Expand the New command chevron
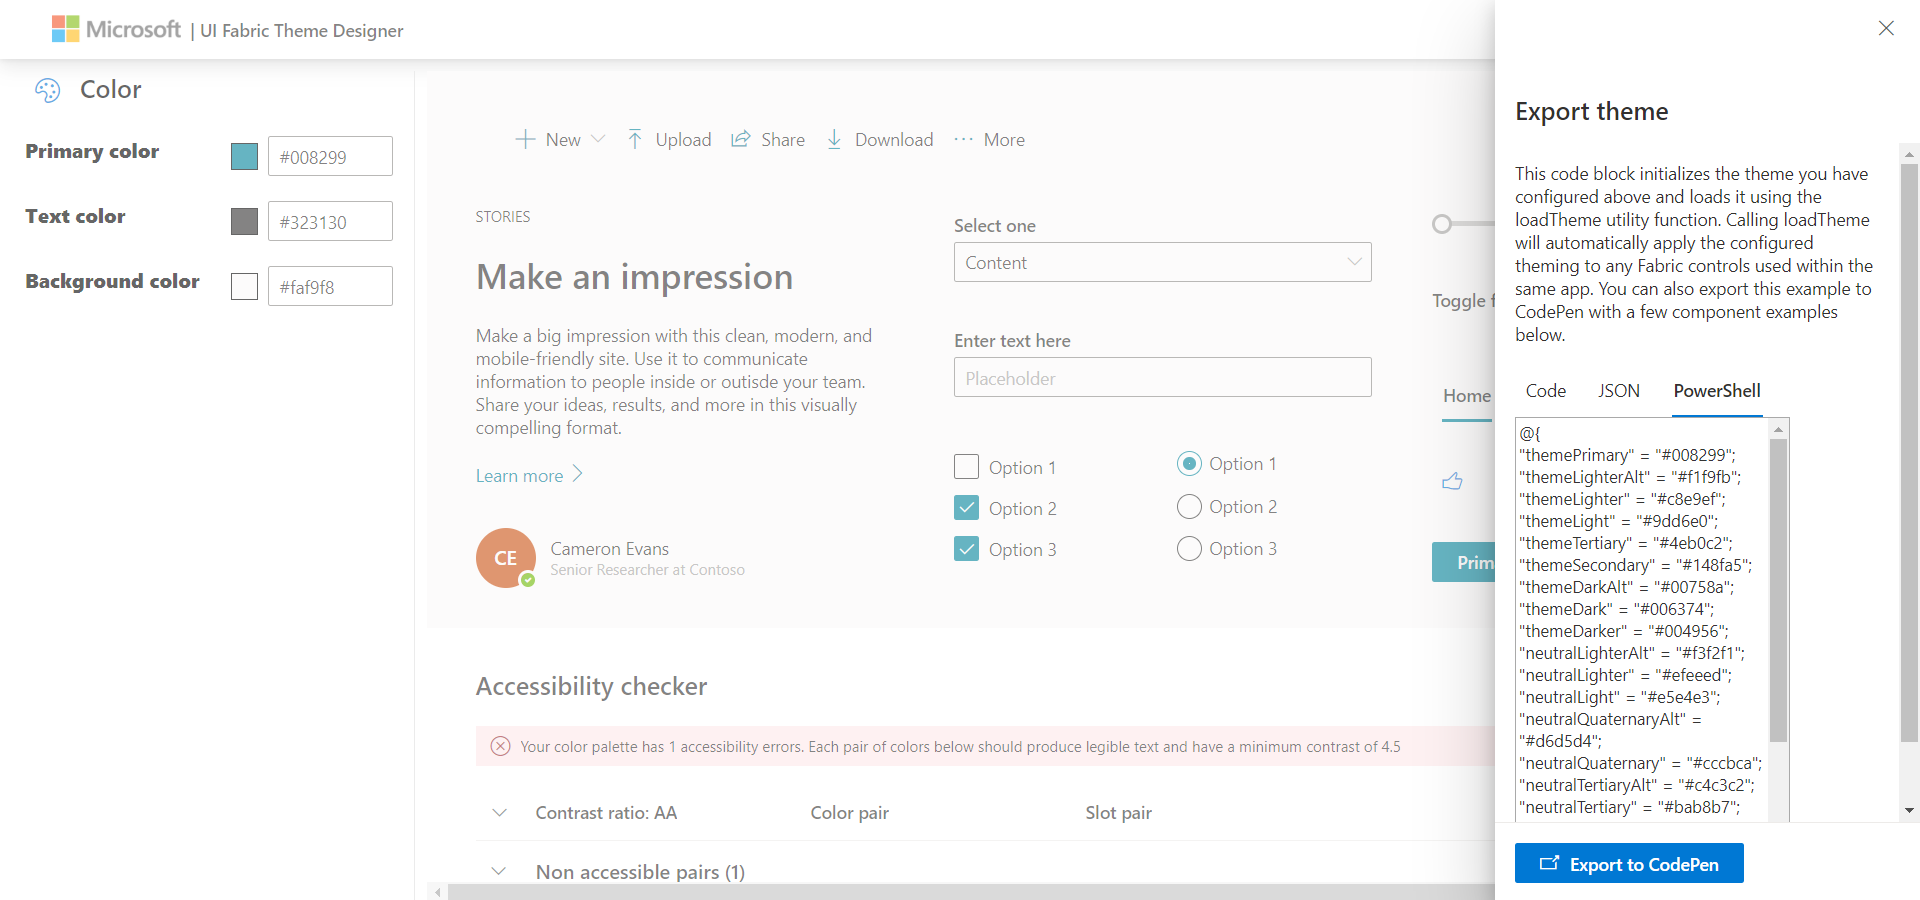Image resolution: width=1920 pixels, height=900 pixels. [598, 140]
